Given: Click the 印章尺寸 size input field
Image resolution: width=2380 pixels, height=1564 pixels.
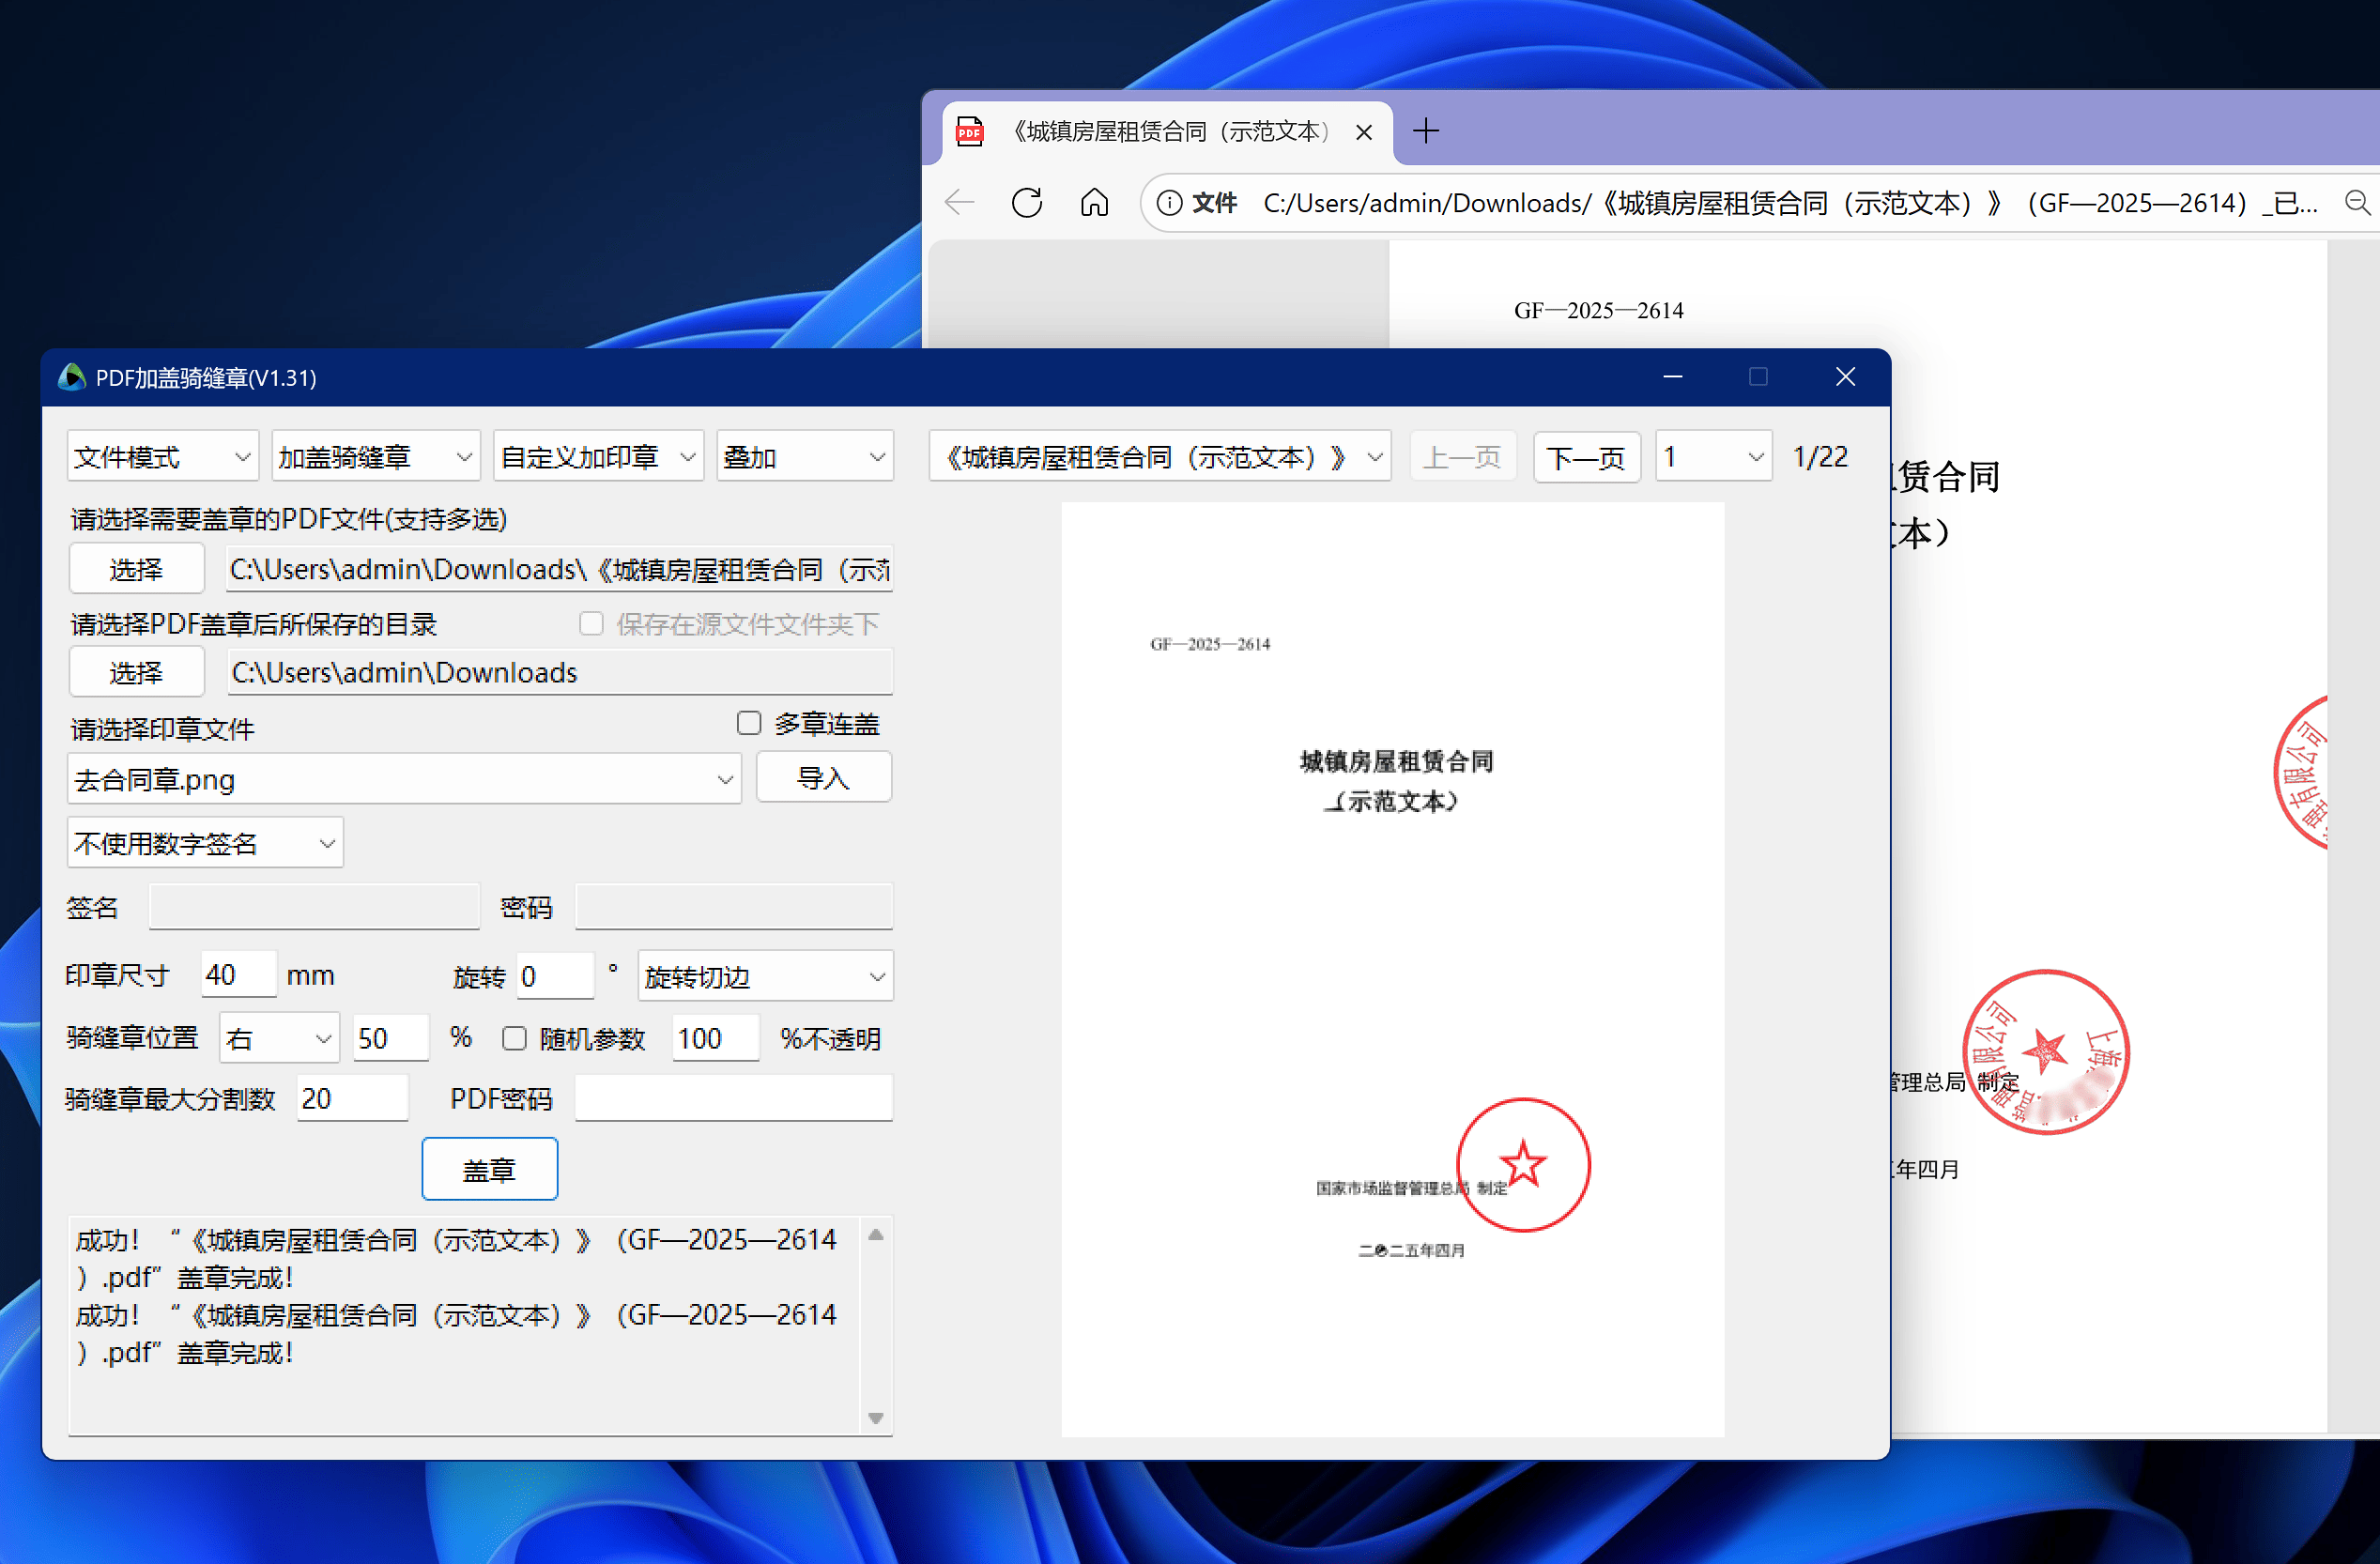Looking at the screenshot, I should (x=238, y=975).
